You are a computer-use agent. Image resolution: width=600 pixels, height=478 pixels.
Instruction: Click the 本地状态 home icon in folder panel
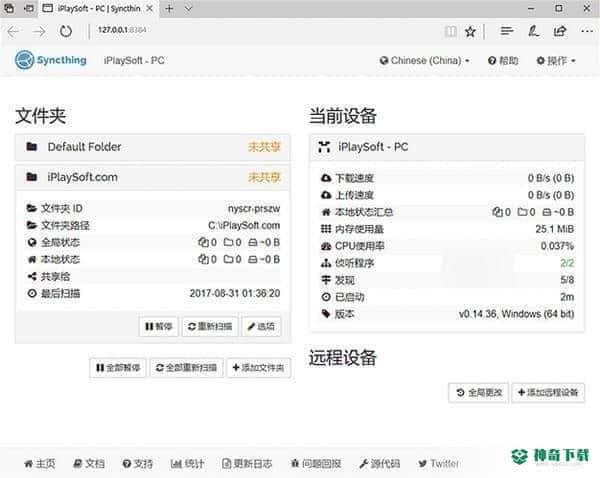tap(32, 259)
